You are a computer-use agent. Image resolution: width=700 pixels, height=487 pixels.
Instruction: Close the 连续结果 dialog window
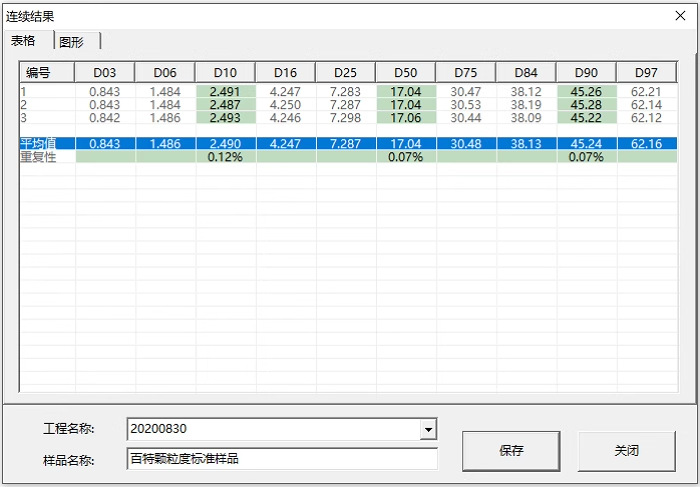(x=680, y=16)
